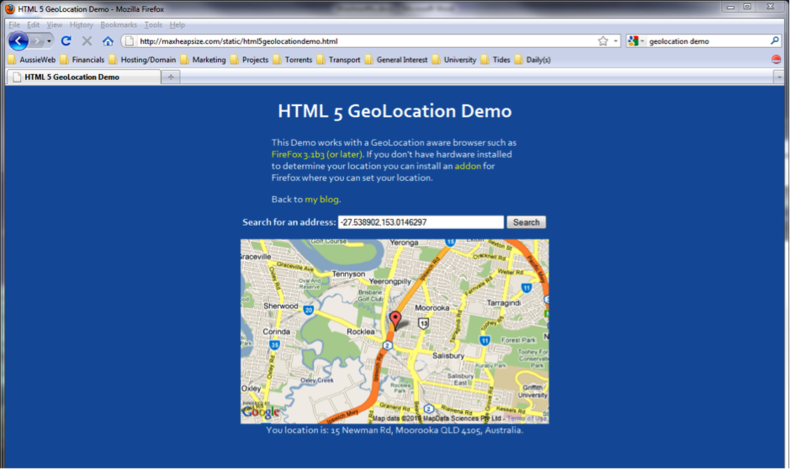Open the Help menu
790x469 pixels.
click(177, 25)
